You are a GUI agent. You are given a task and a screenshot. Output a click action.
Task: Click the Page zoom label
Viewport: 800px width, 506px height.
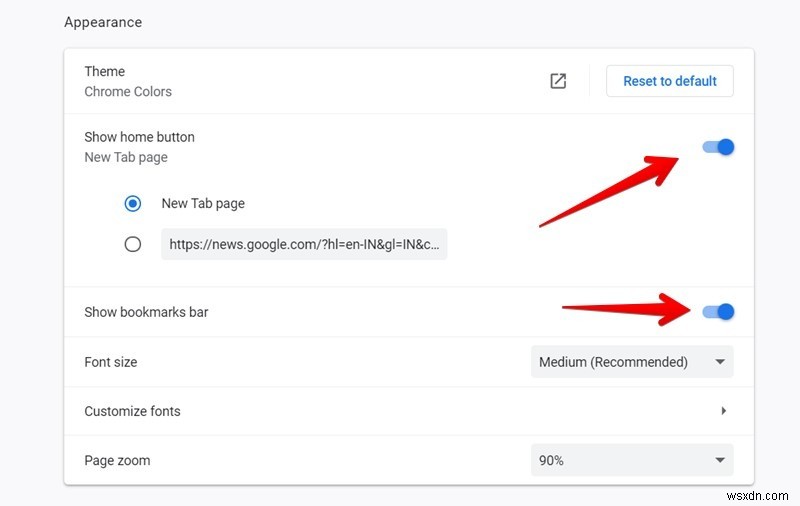tap(117, 461)
